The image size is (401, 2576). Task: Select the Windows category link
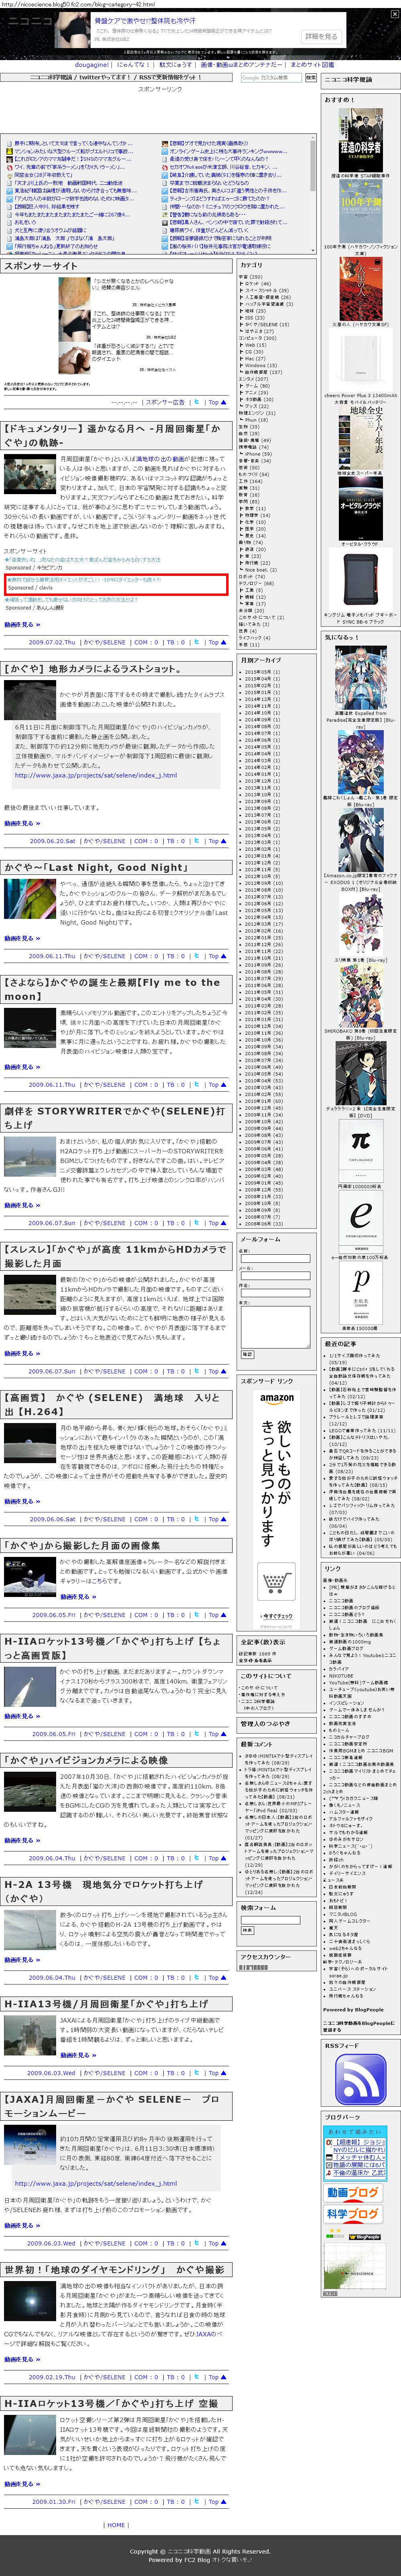(261, 366)
